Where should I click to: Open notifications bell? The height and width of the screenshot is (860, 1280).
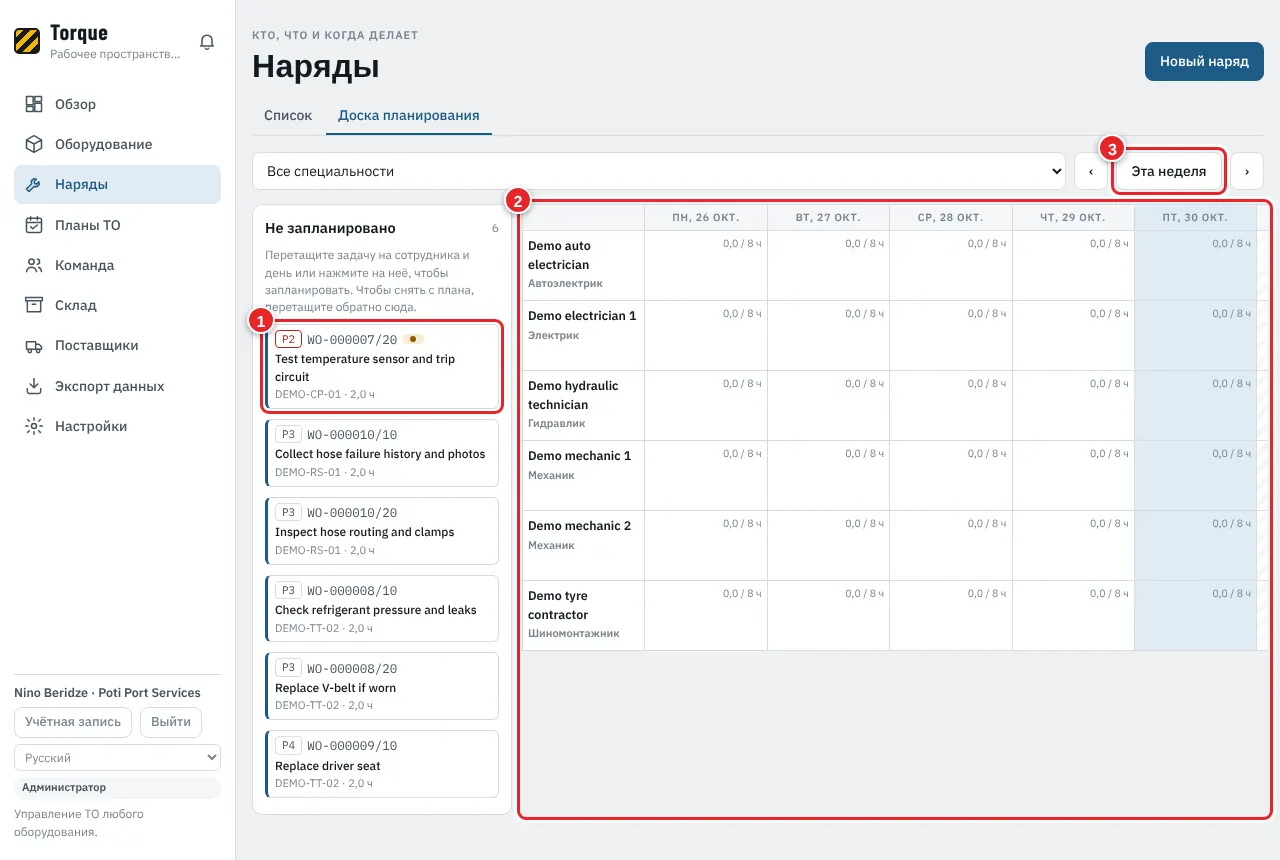[x=207, y=42]
